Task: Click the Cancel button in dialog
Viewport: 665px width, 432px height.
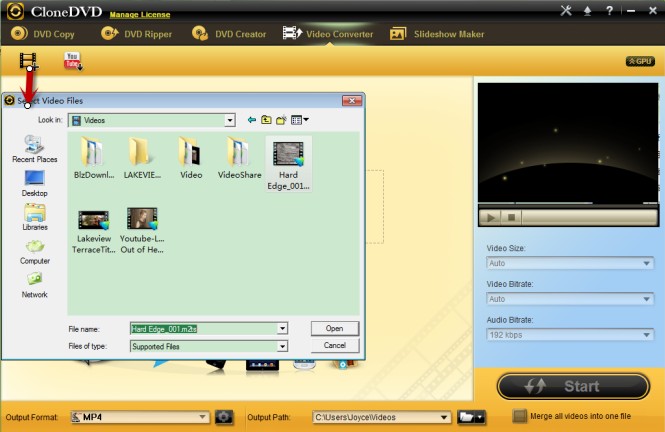Action: (x=335, y=346)
